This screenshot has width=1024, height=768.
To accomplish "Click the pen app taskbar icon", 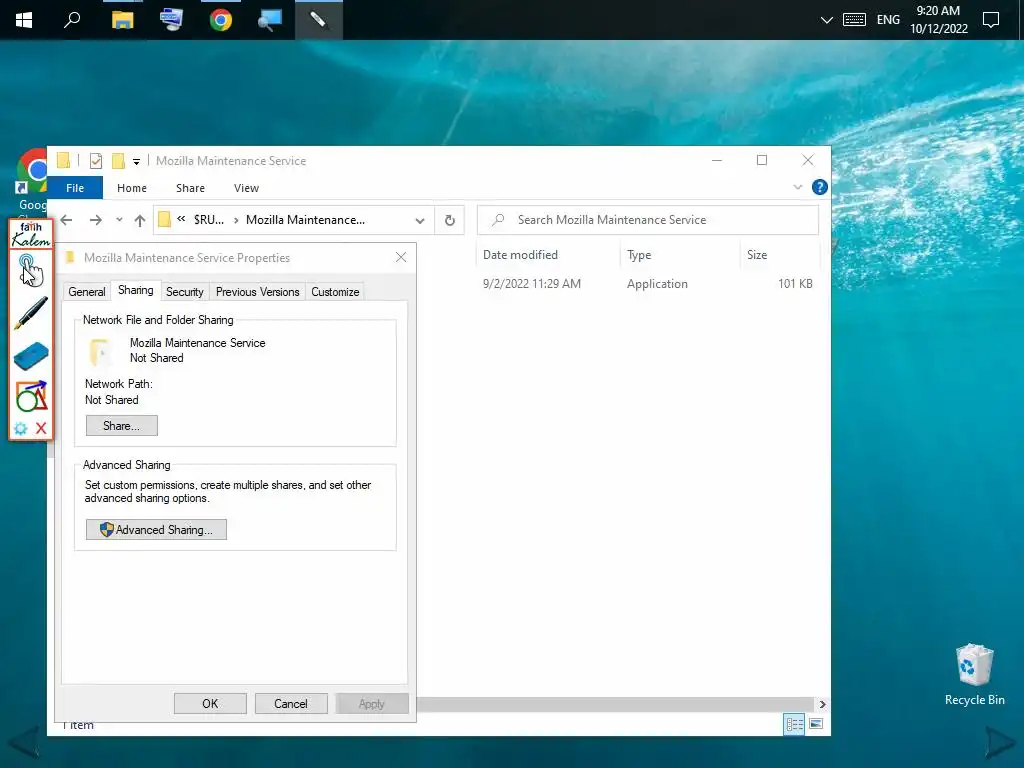I will [x=318, y=20].
